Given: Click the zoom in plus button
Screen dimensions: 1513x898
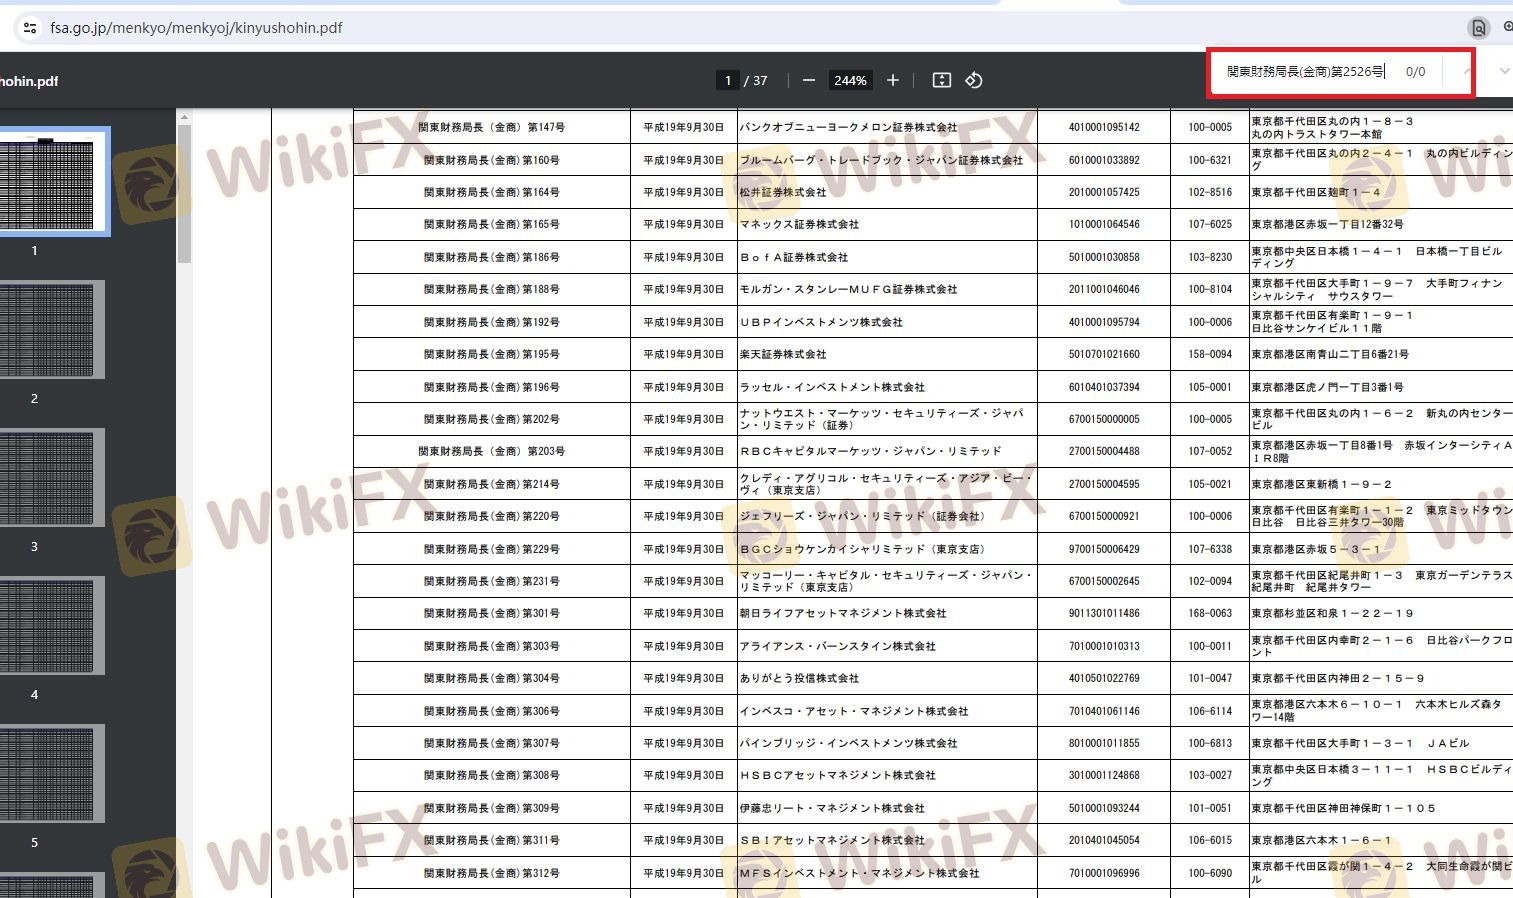Looking at the screenshot, I should click(x=893, y=80).
